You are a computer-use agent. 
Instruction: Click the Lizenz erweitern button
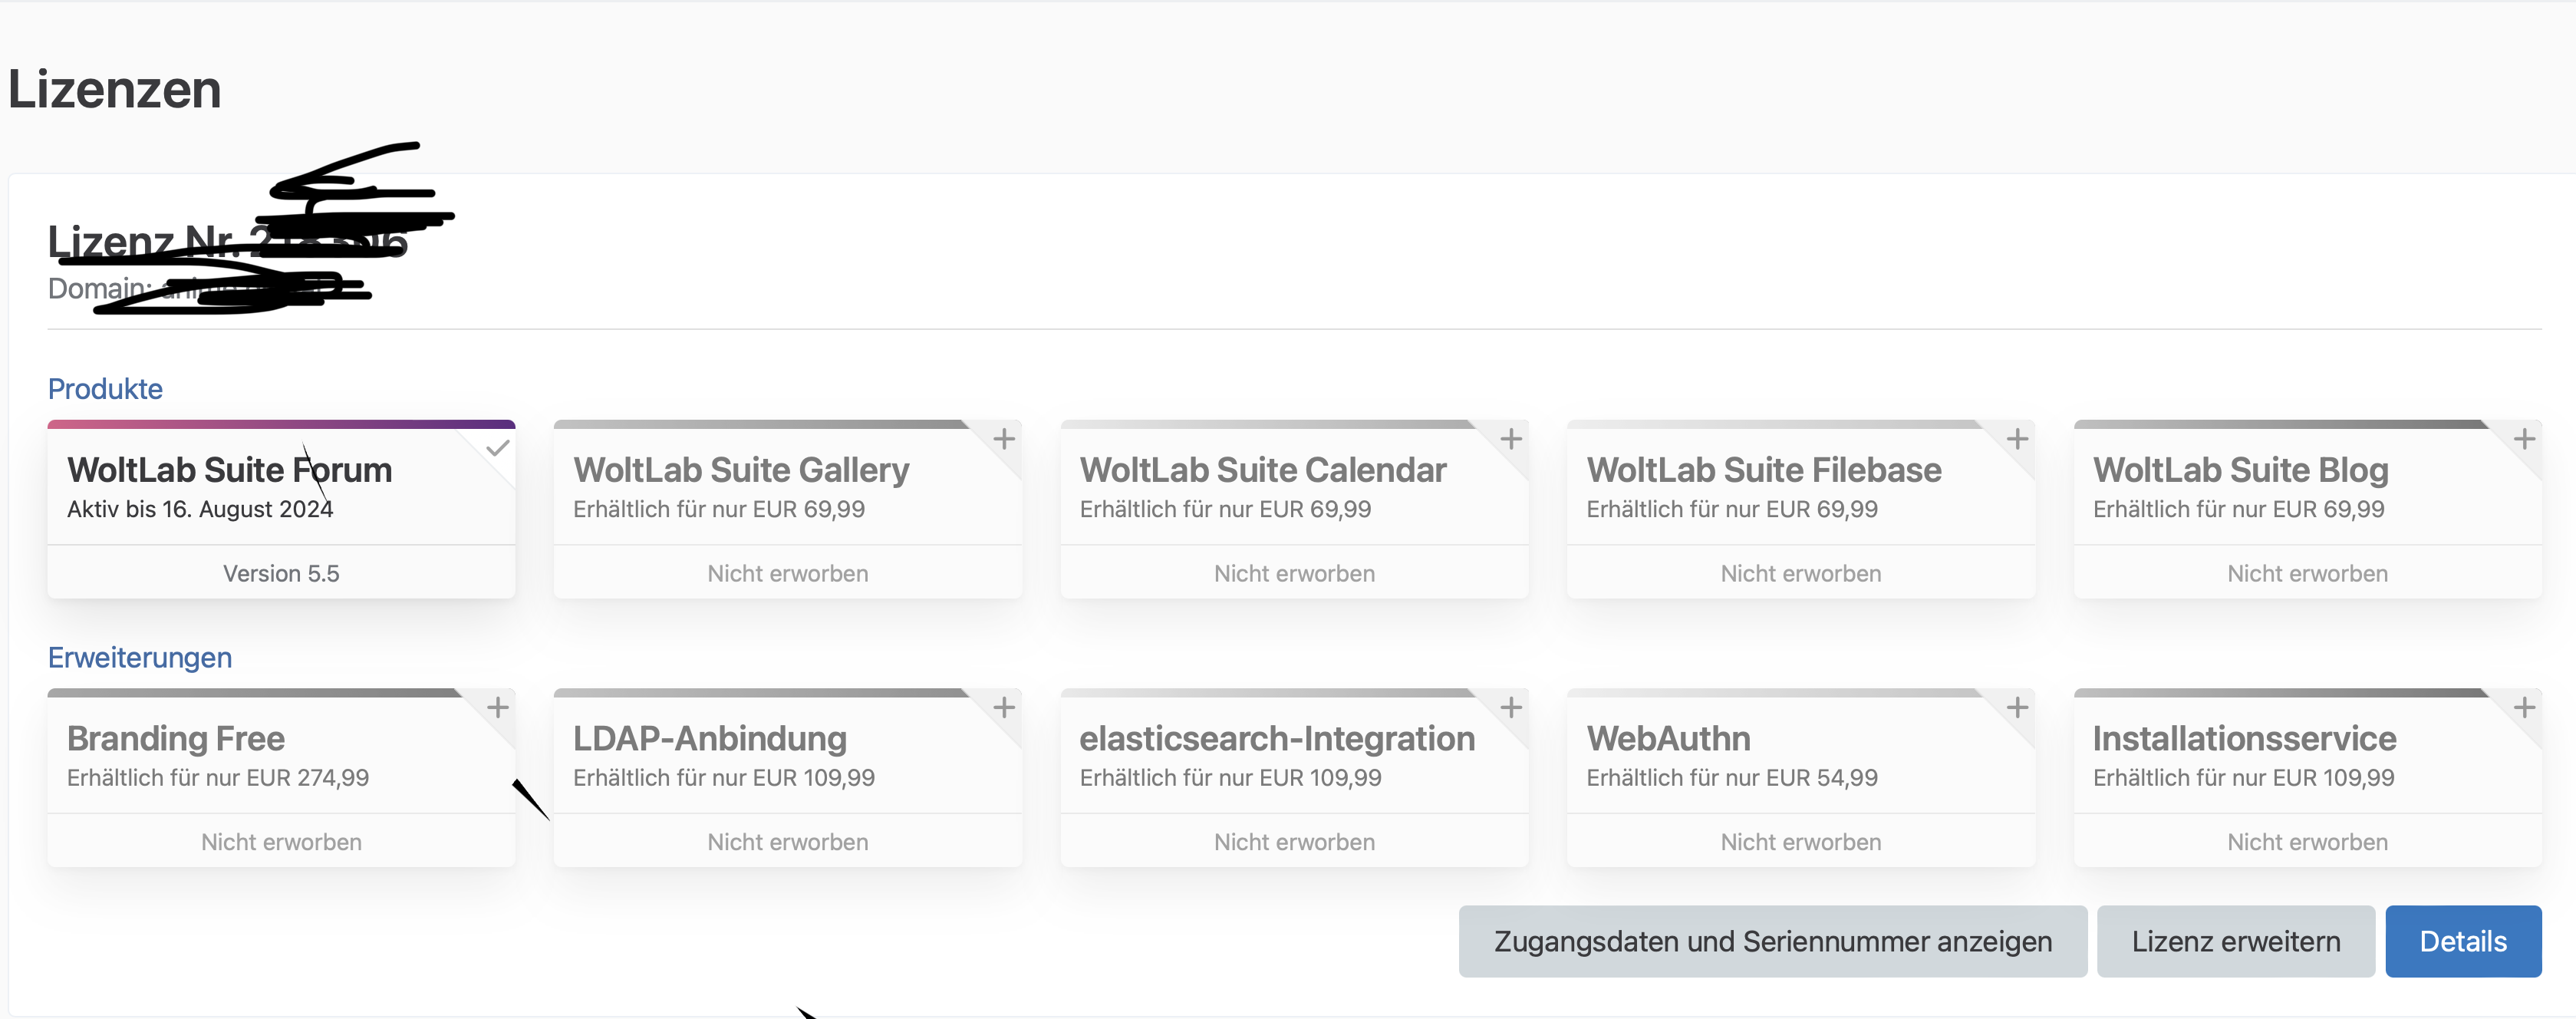(2235, 941)
